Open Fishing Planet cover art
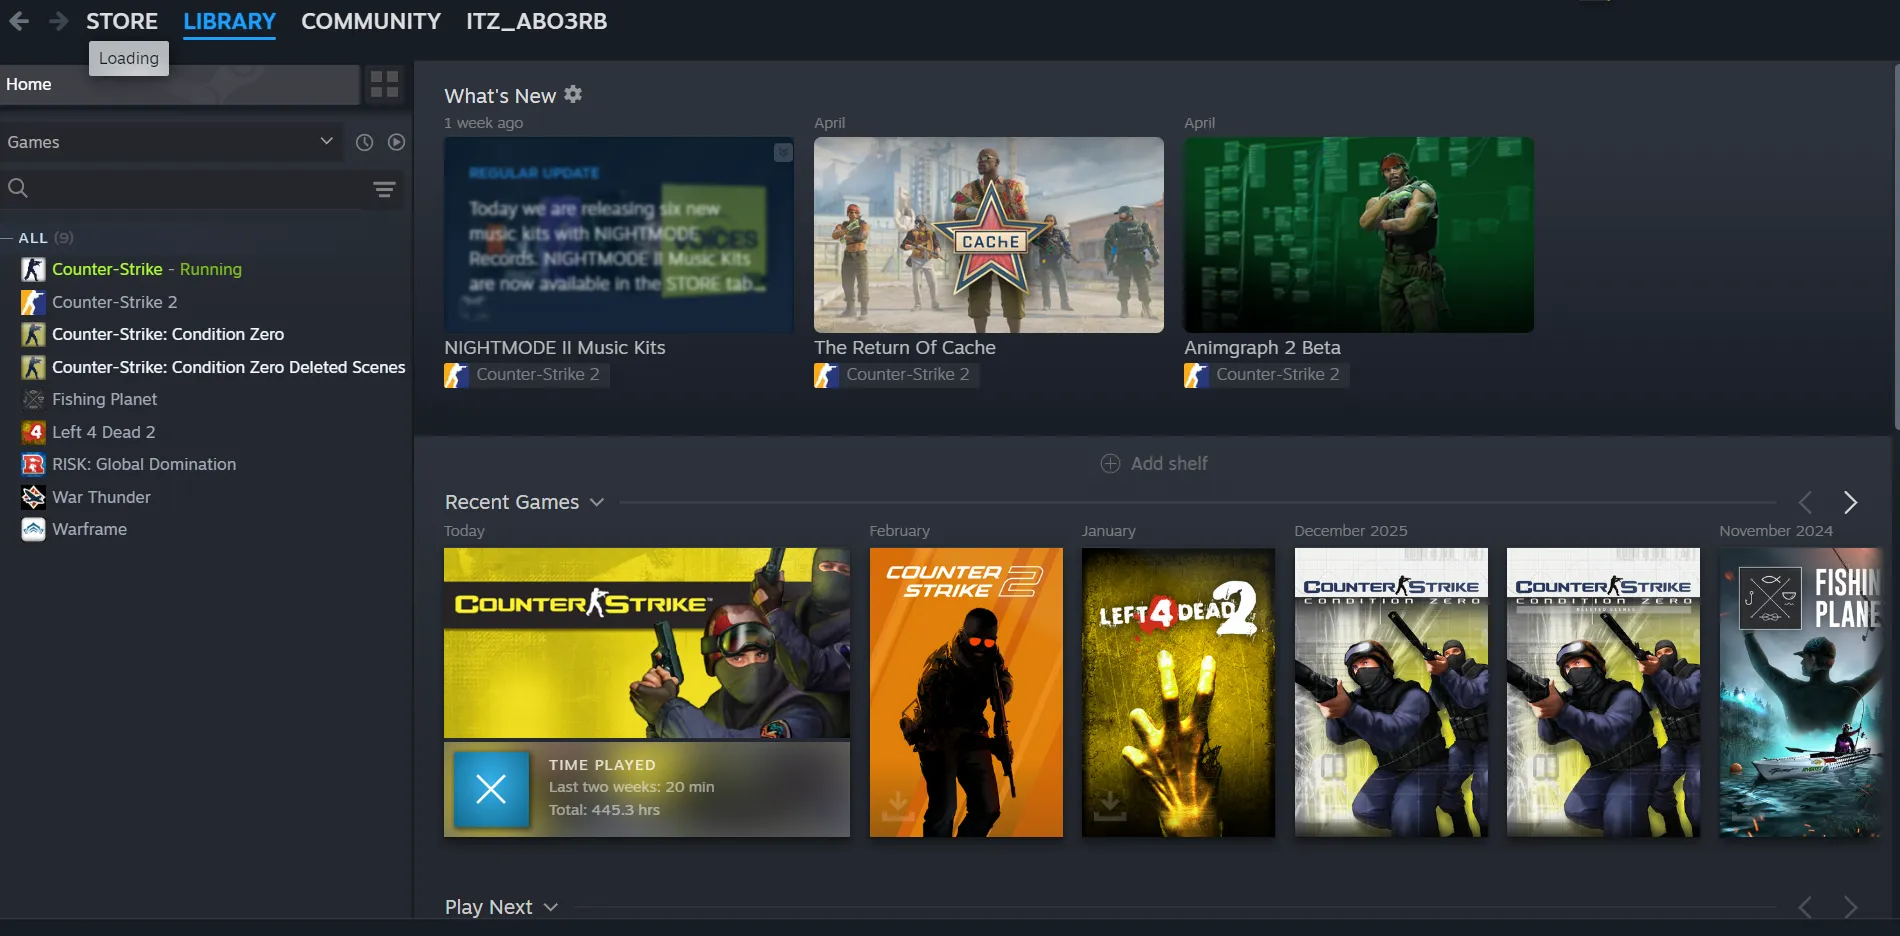 click(1800, 692)
